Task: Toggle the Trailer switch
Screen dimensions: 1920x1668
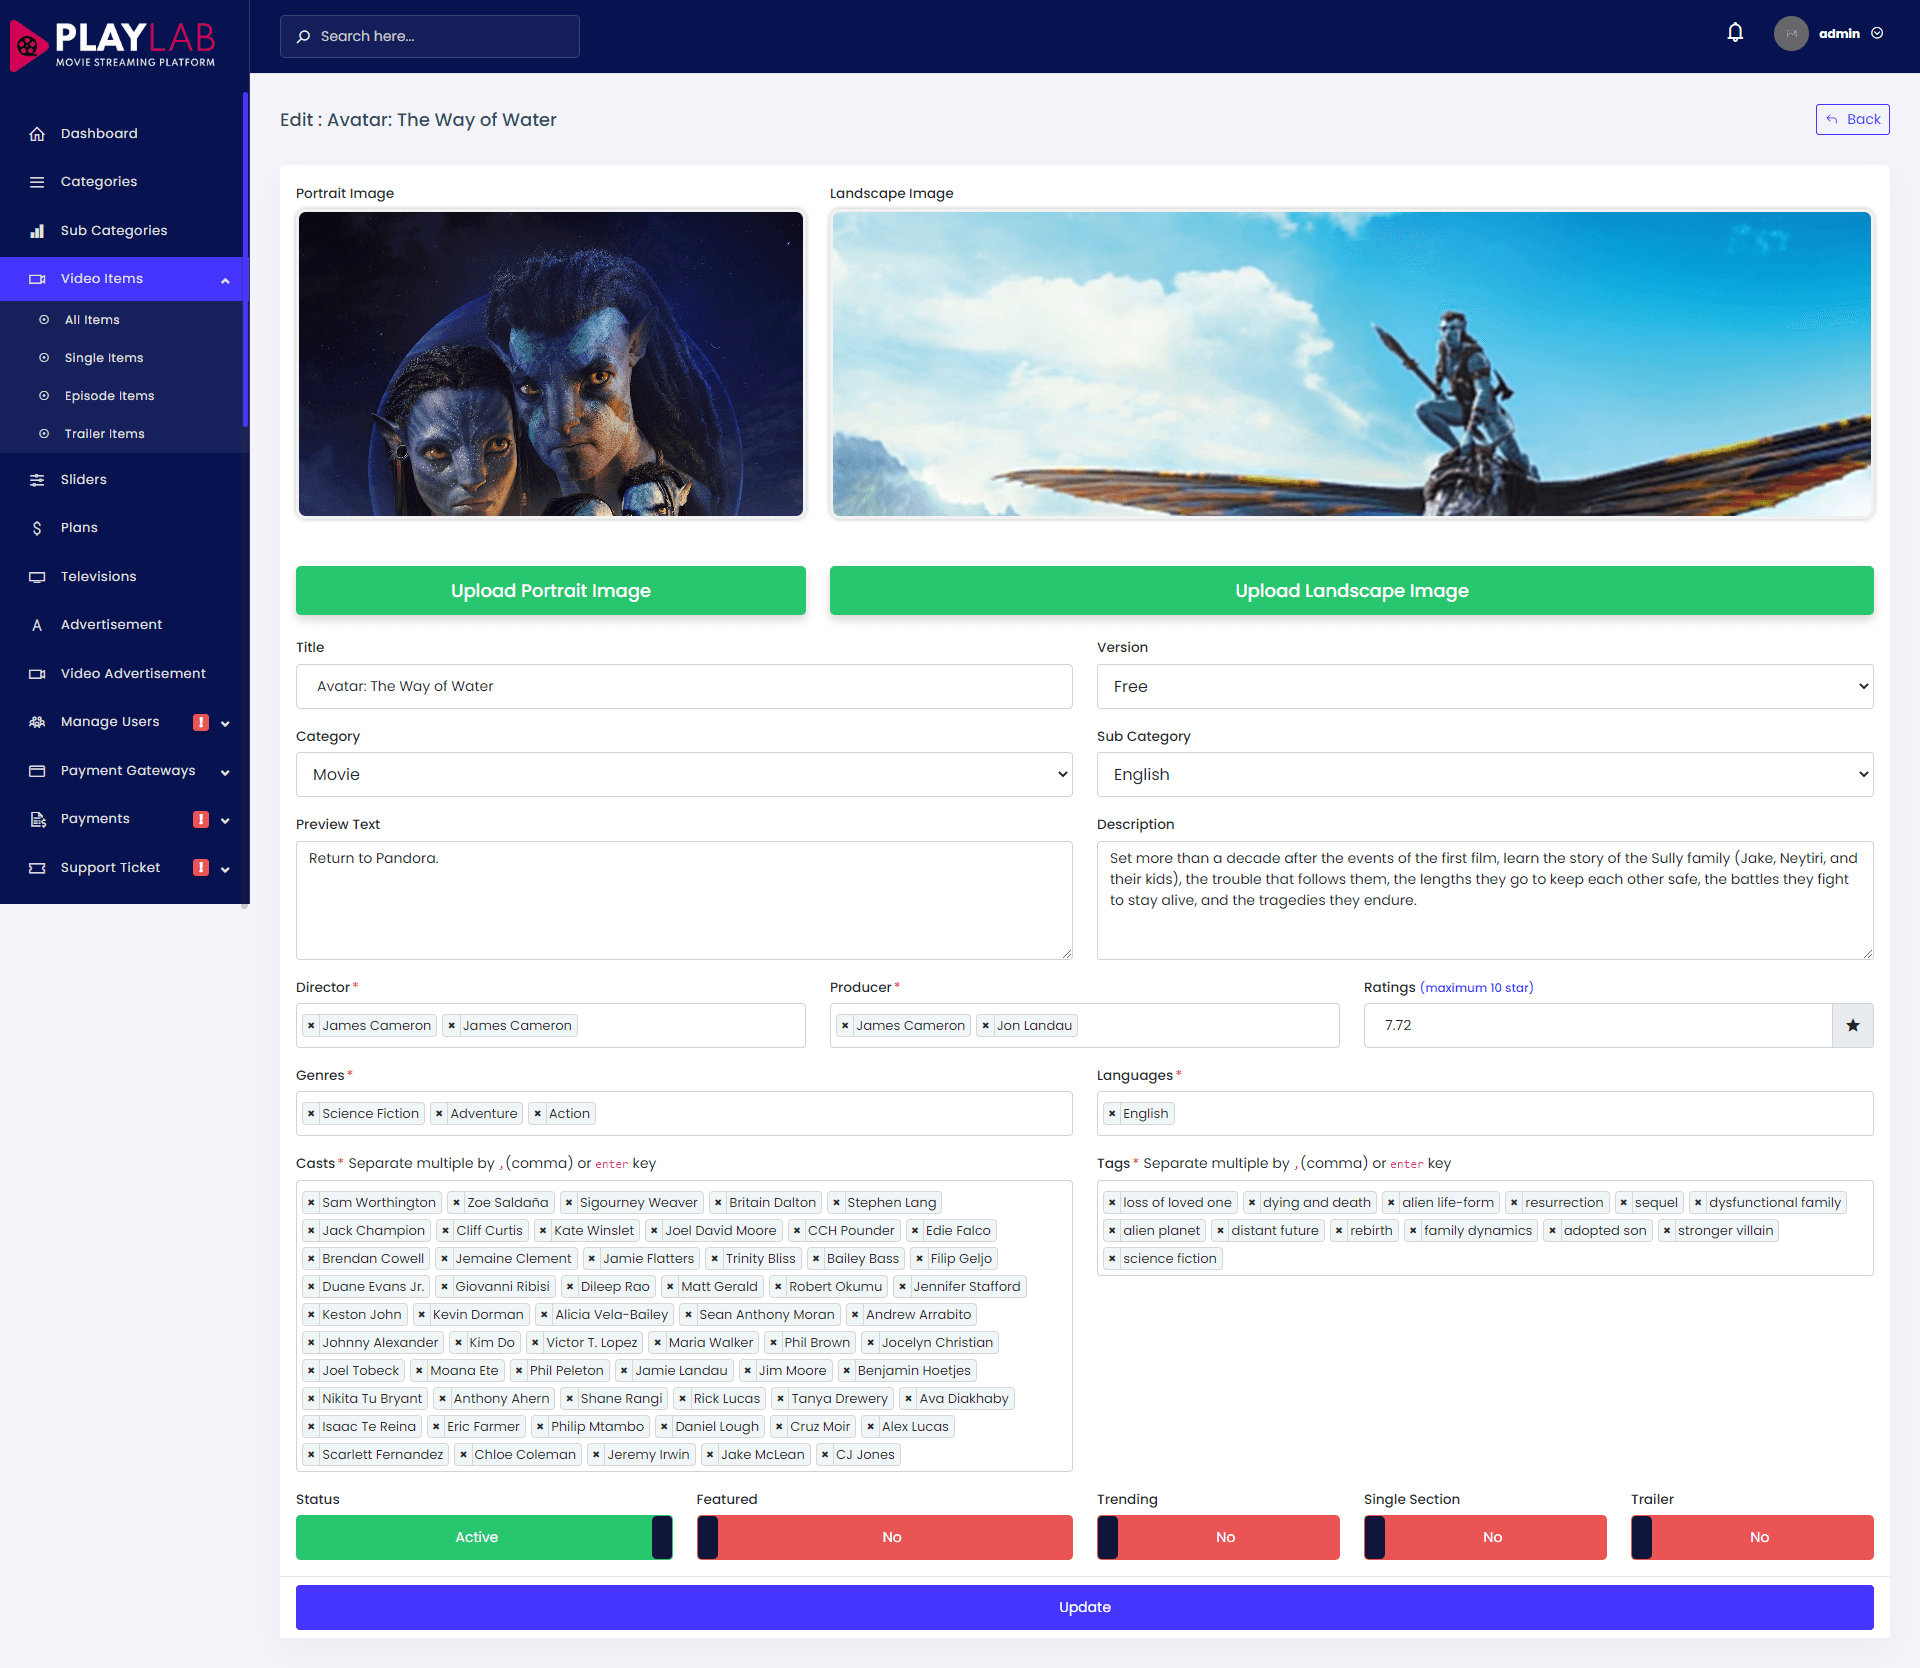Action: point(1752,1537)
